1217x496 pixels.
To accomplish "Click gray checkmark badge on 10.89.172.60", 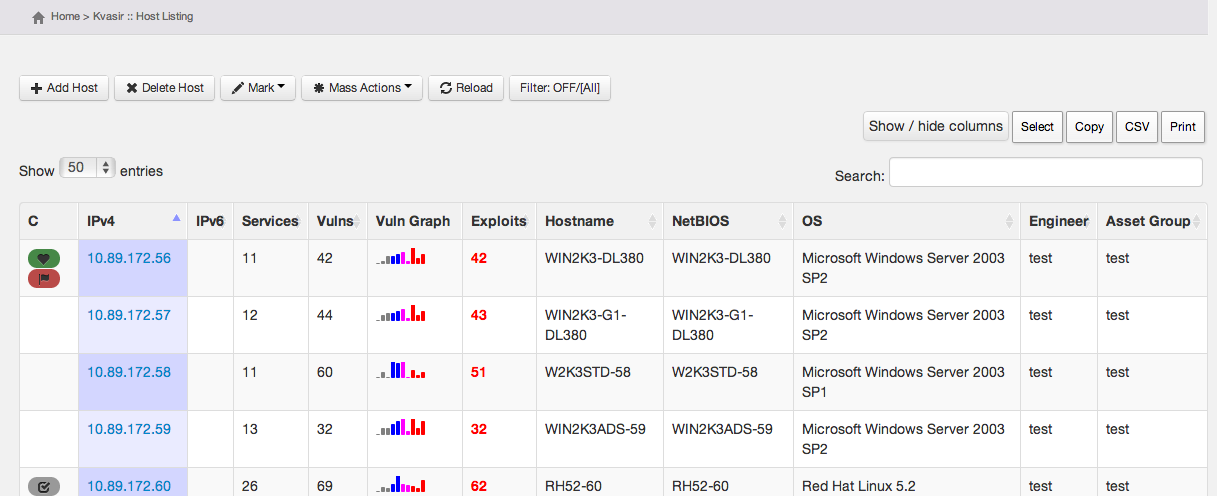I will 44,487.
